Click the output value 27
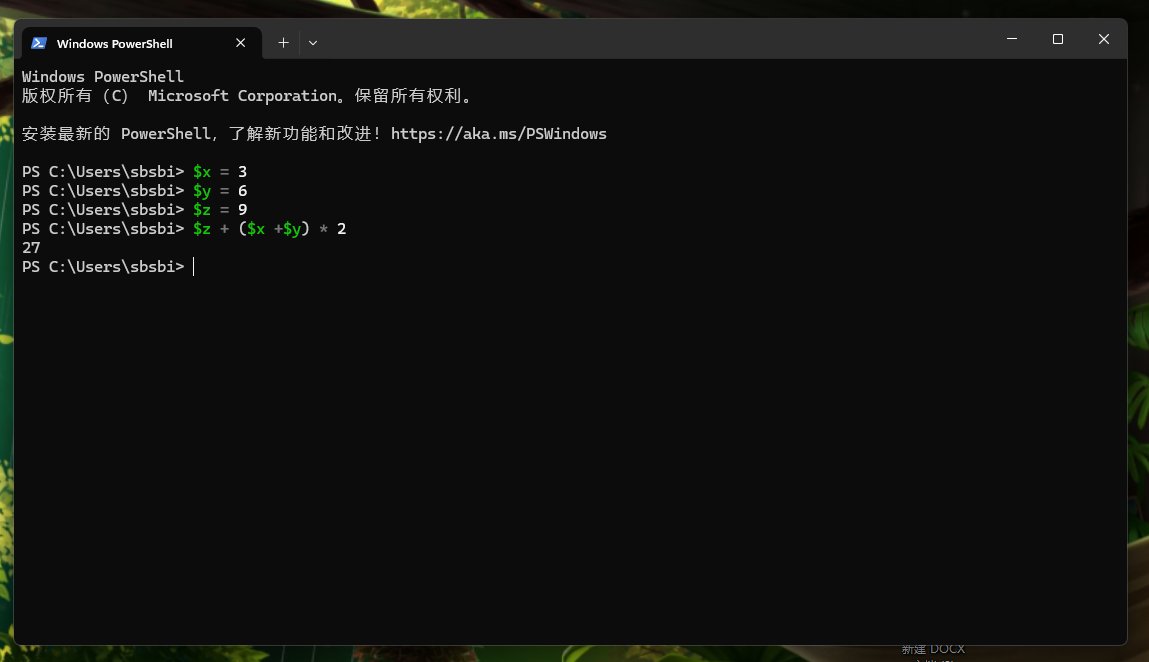 coord(31,248)
